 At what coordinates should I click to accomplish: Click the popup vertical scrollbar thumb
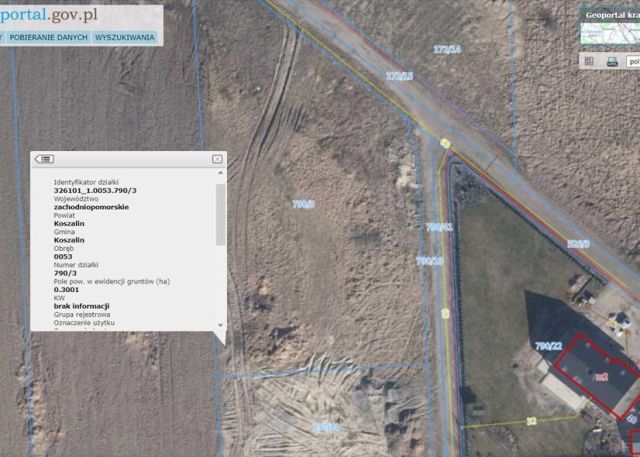coord(220,215)
